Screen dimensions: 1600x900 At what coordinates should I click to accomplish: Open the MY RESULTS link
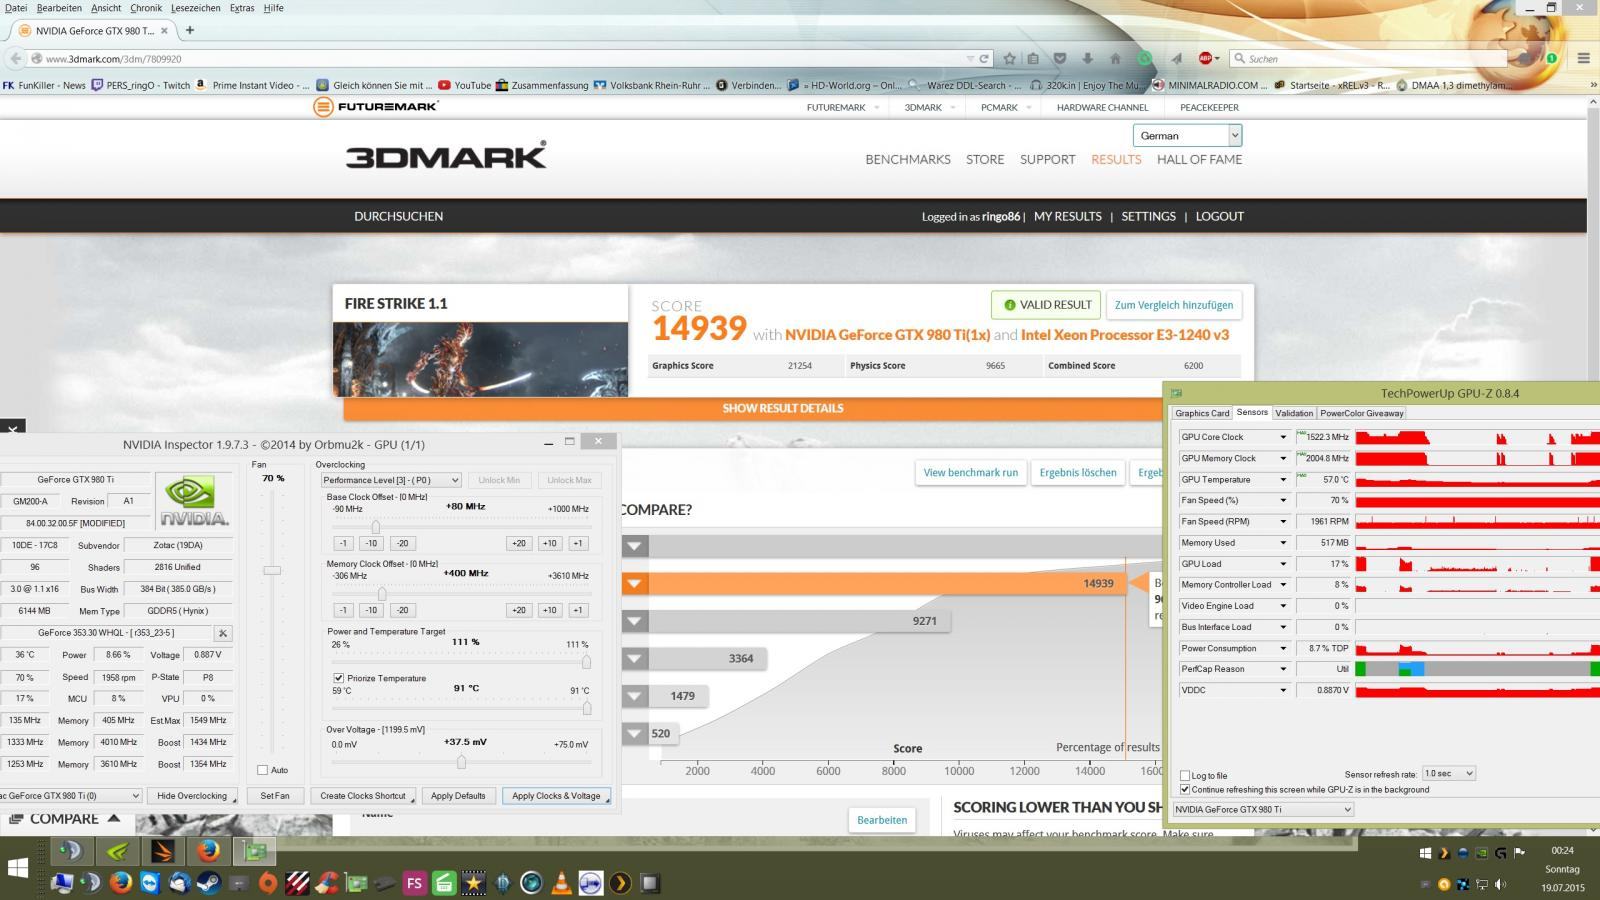tap(1068, 216)
